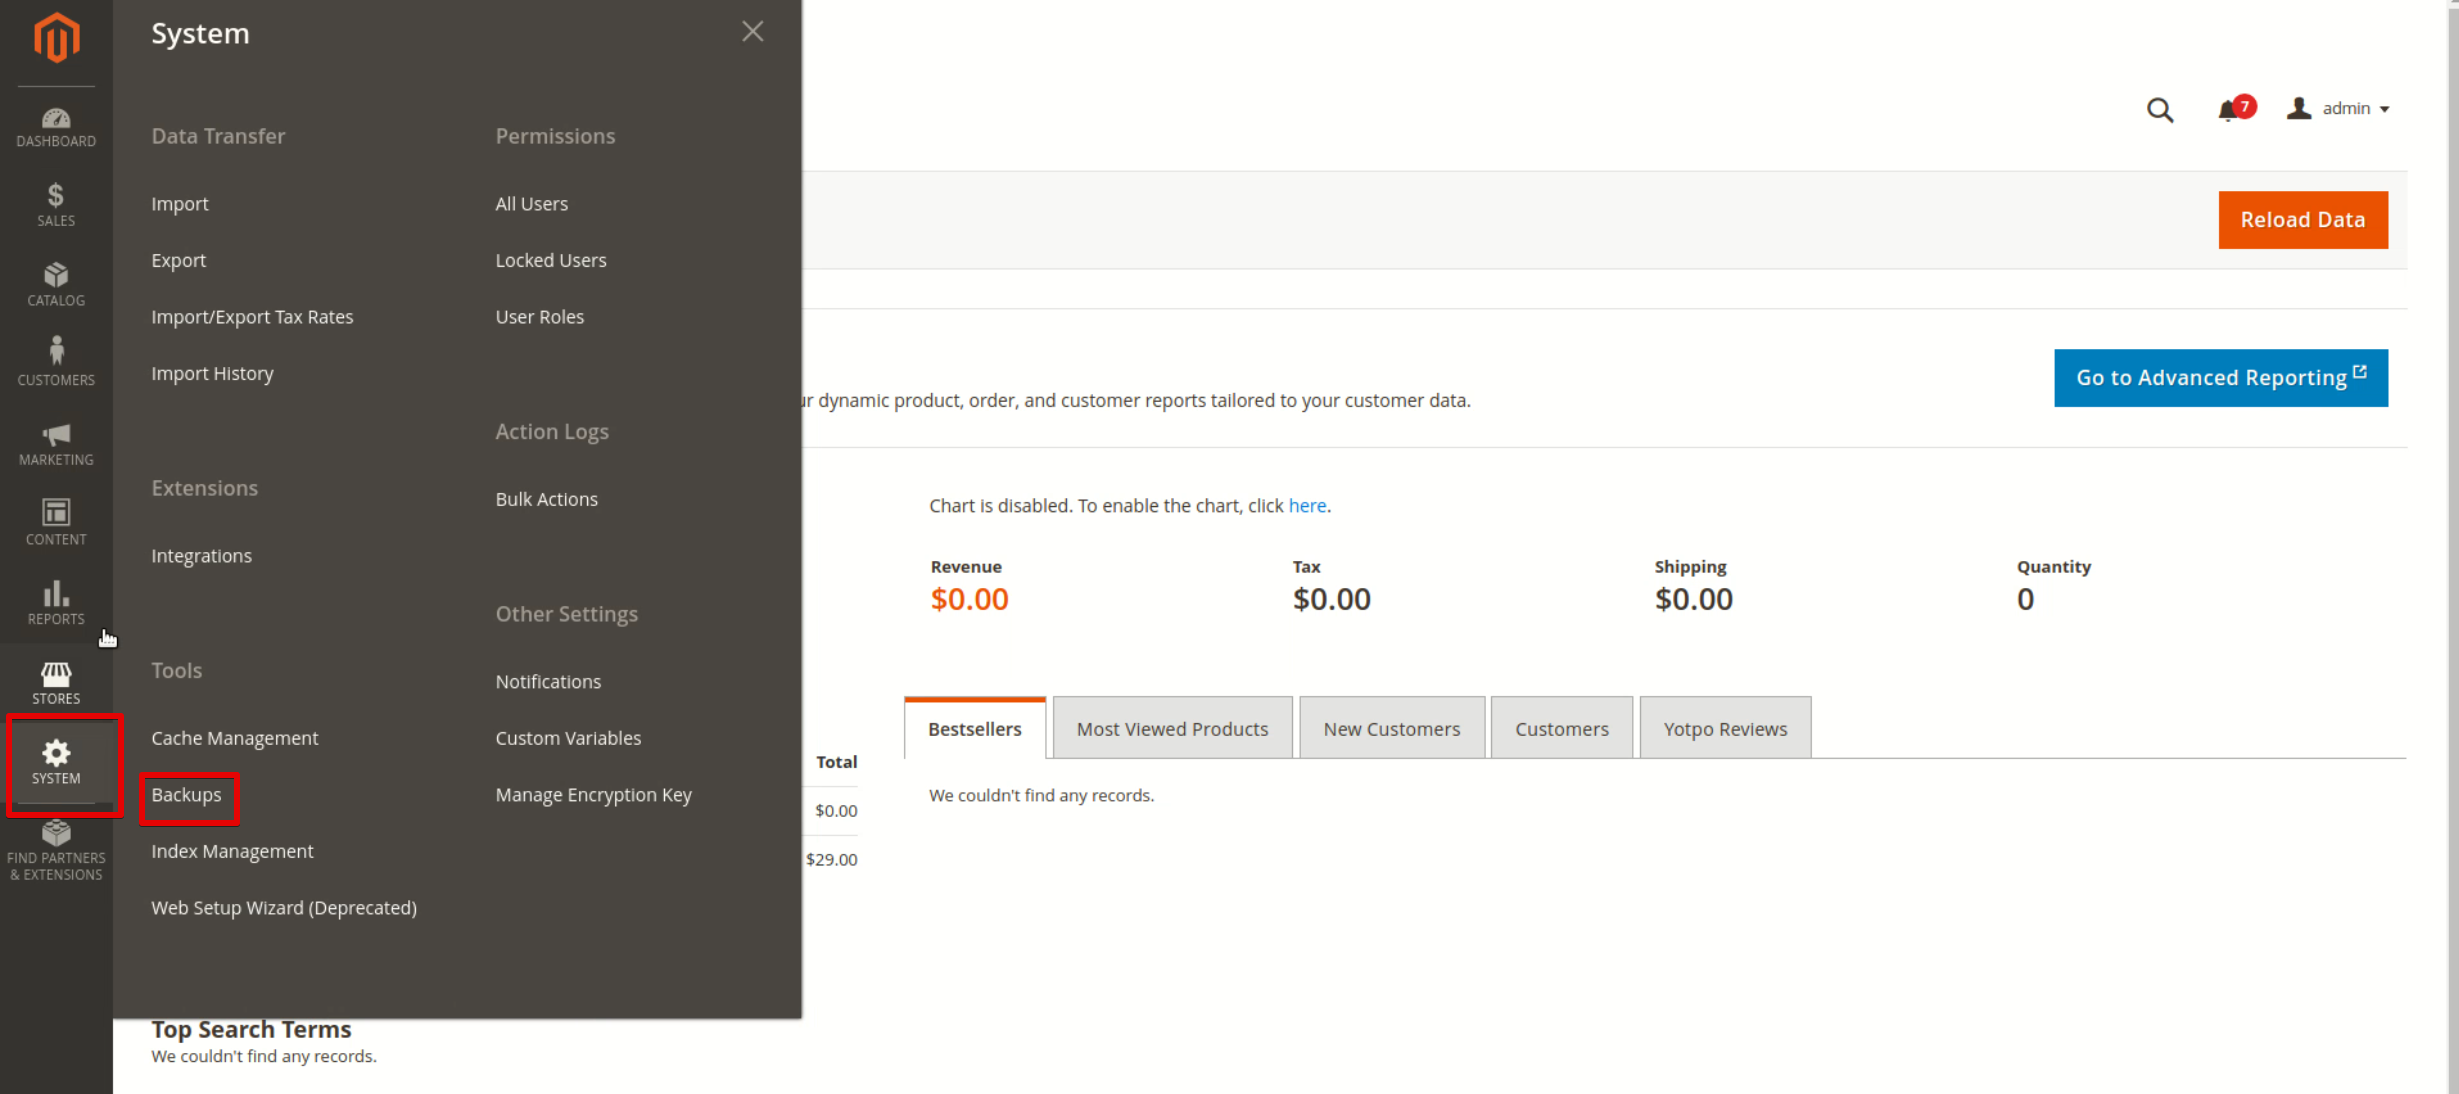This screenshot has height=1094, width=2459.
Task: Click the $29.00 total cell
Action: [x=831, y=860]
